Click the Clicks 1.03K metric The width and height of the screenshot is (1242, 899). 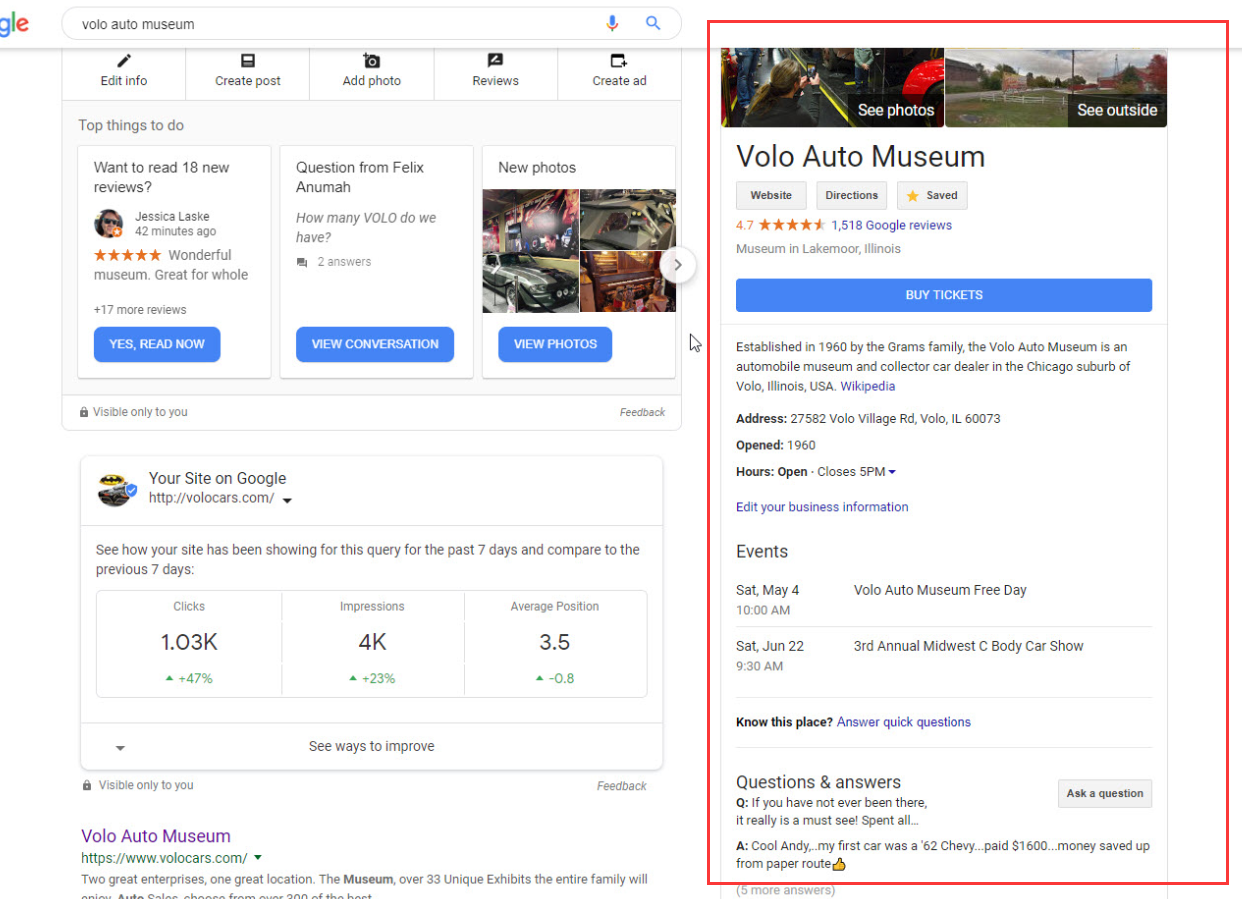(189, 643)
